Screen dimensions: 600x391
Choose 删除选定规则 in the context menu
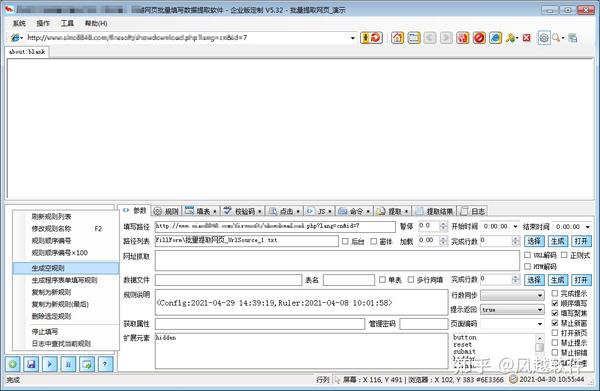pos(66,316)
